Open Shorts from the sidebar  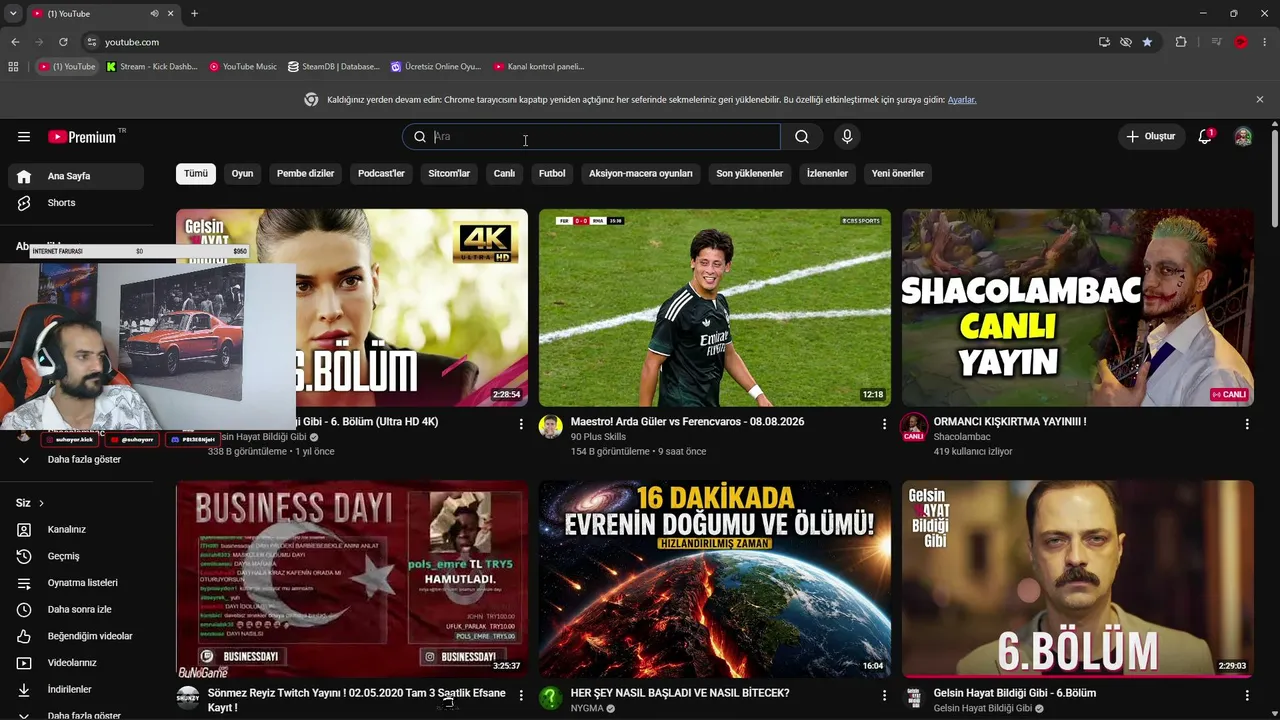click(x=76, y=203)
